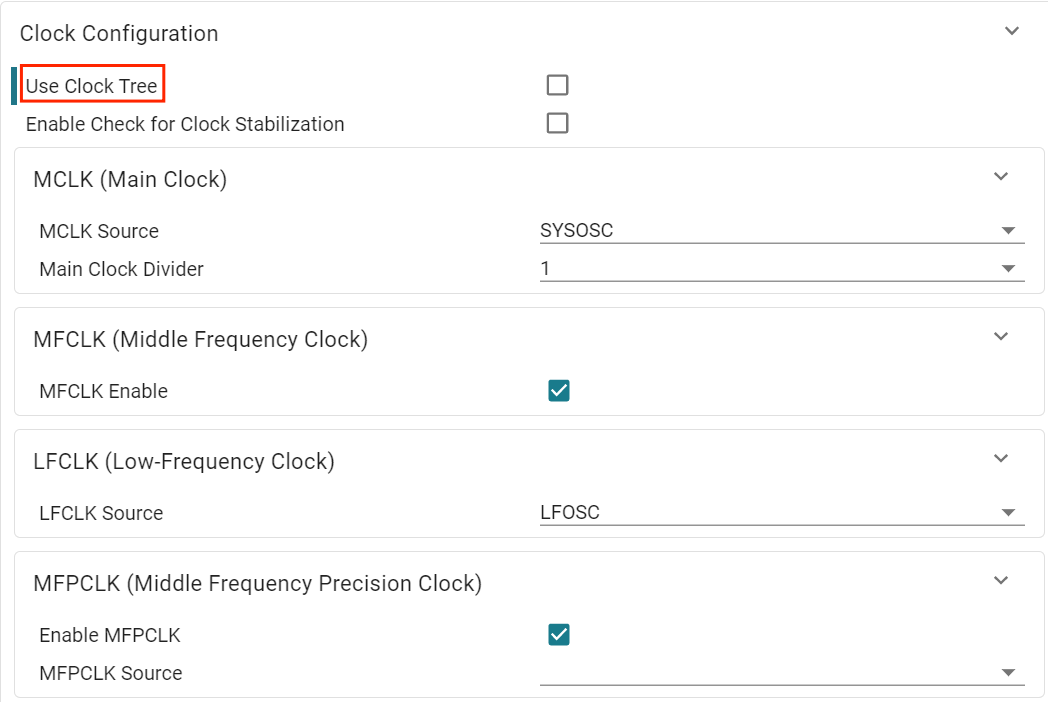The image size is (1048, 702).
Task: Collapse the MFCLK group chevron
Action: coord(1001,336)
